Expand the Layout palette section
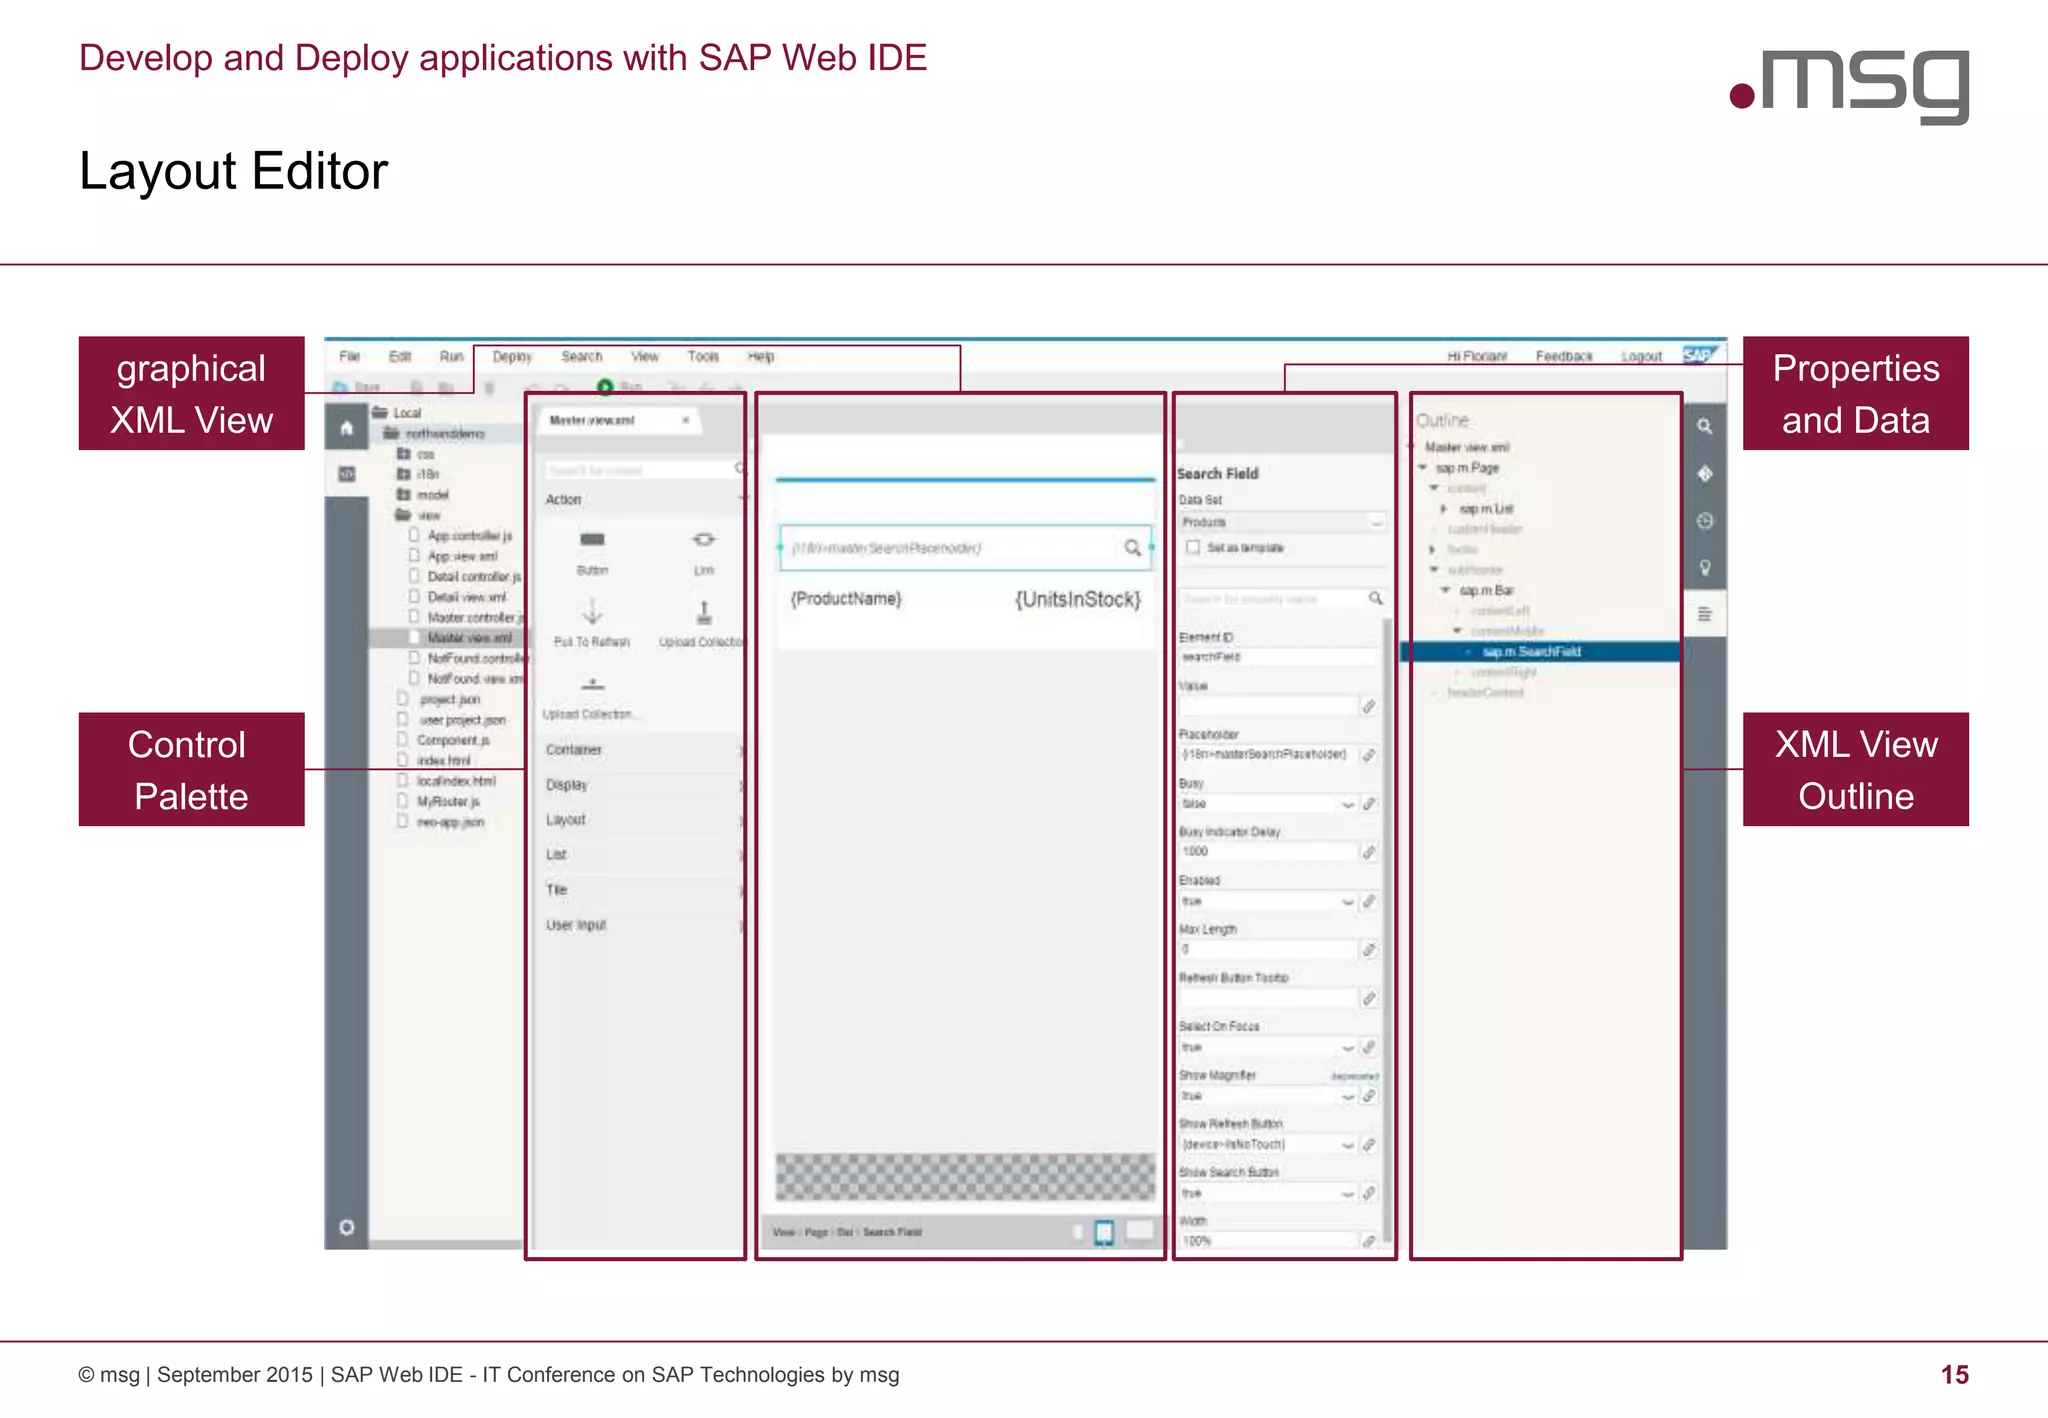The height and width of the screenshot is (1418, 2048). pyautogui.click(x=641, y=820)
